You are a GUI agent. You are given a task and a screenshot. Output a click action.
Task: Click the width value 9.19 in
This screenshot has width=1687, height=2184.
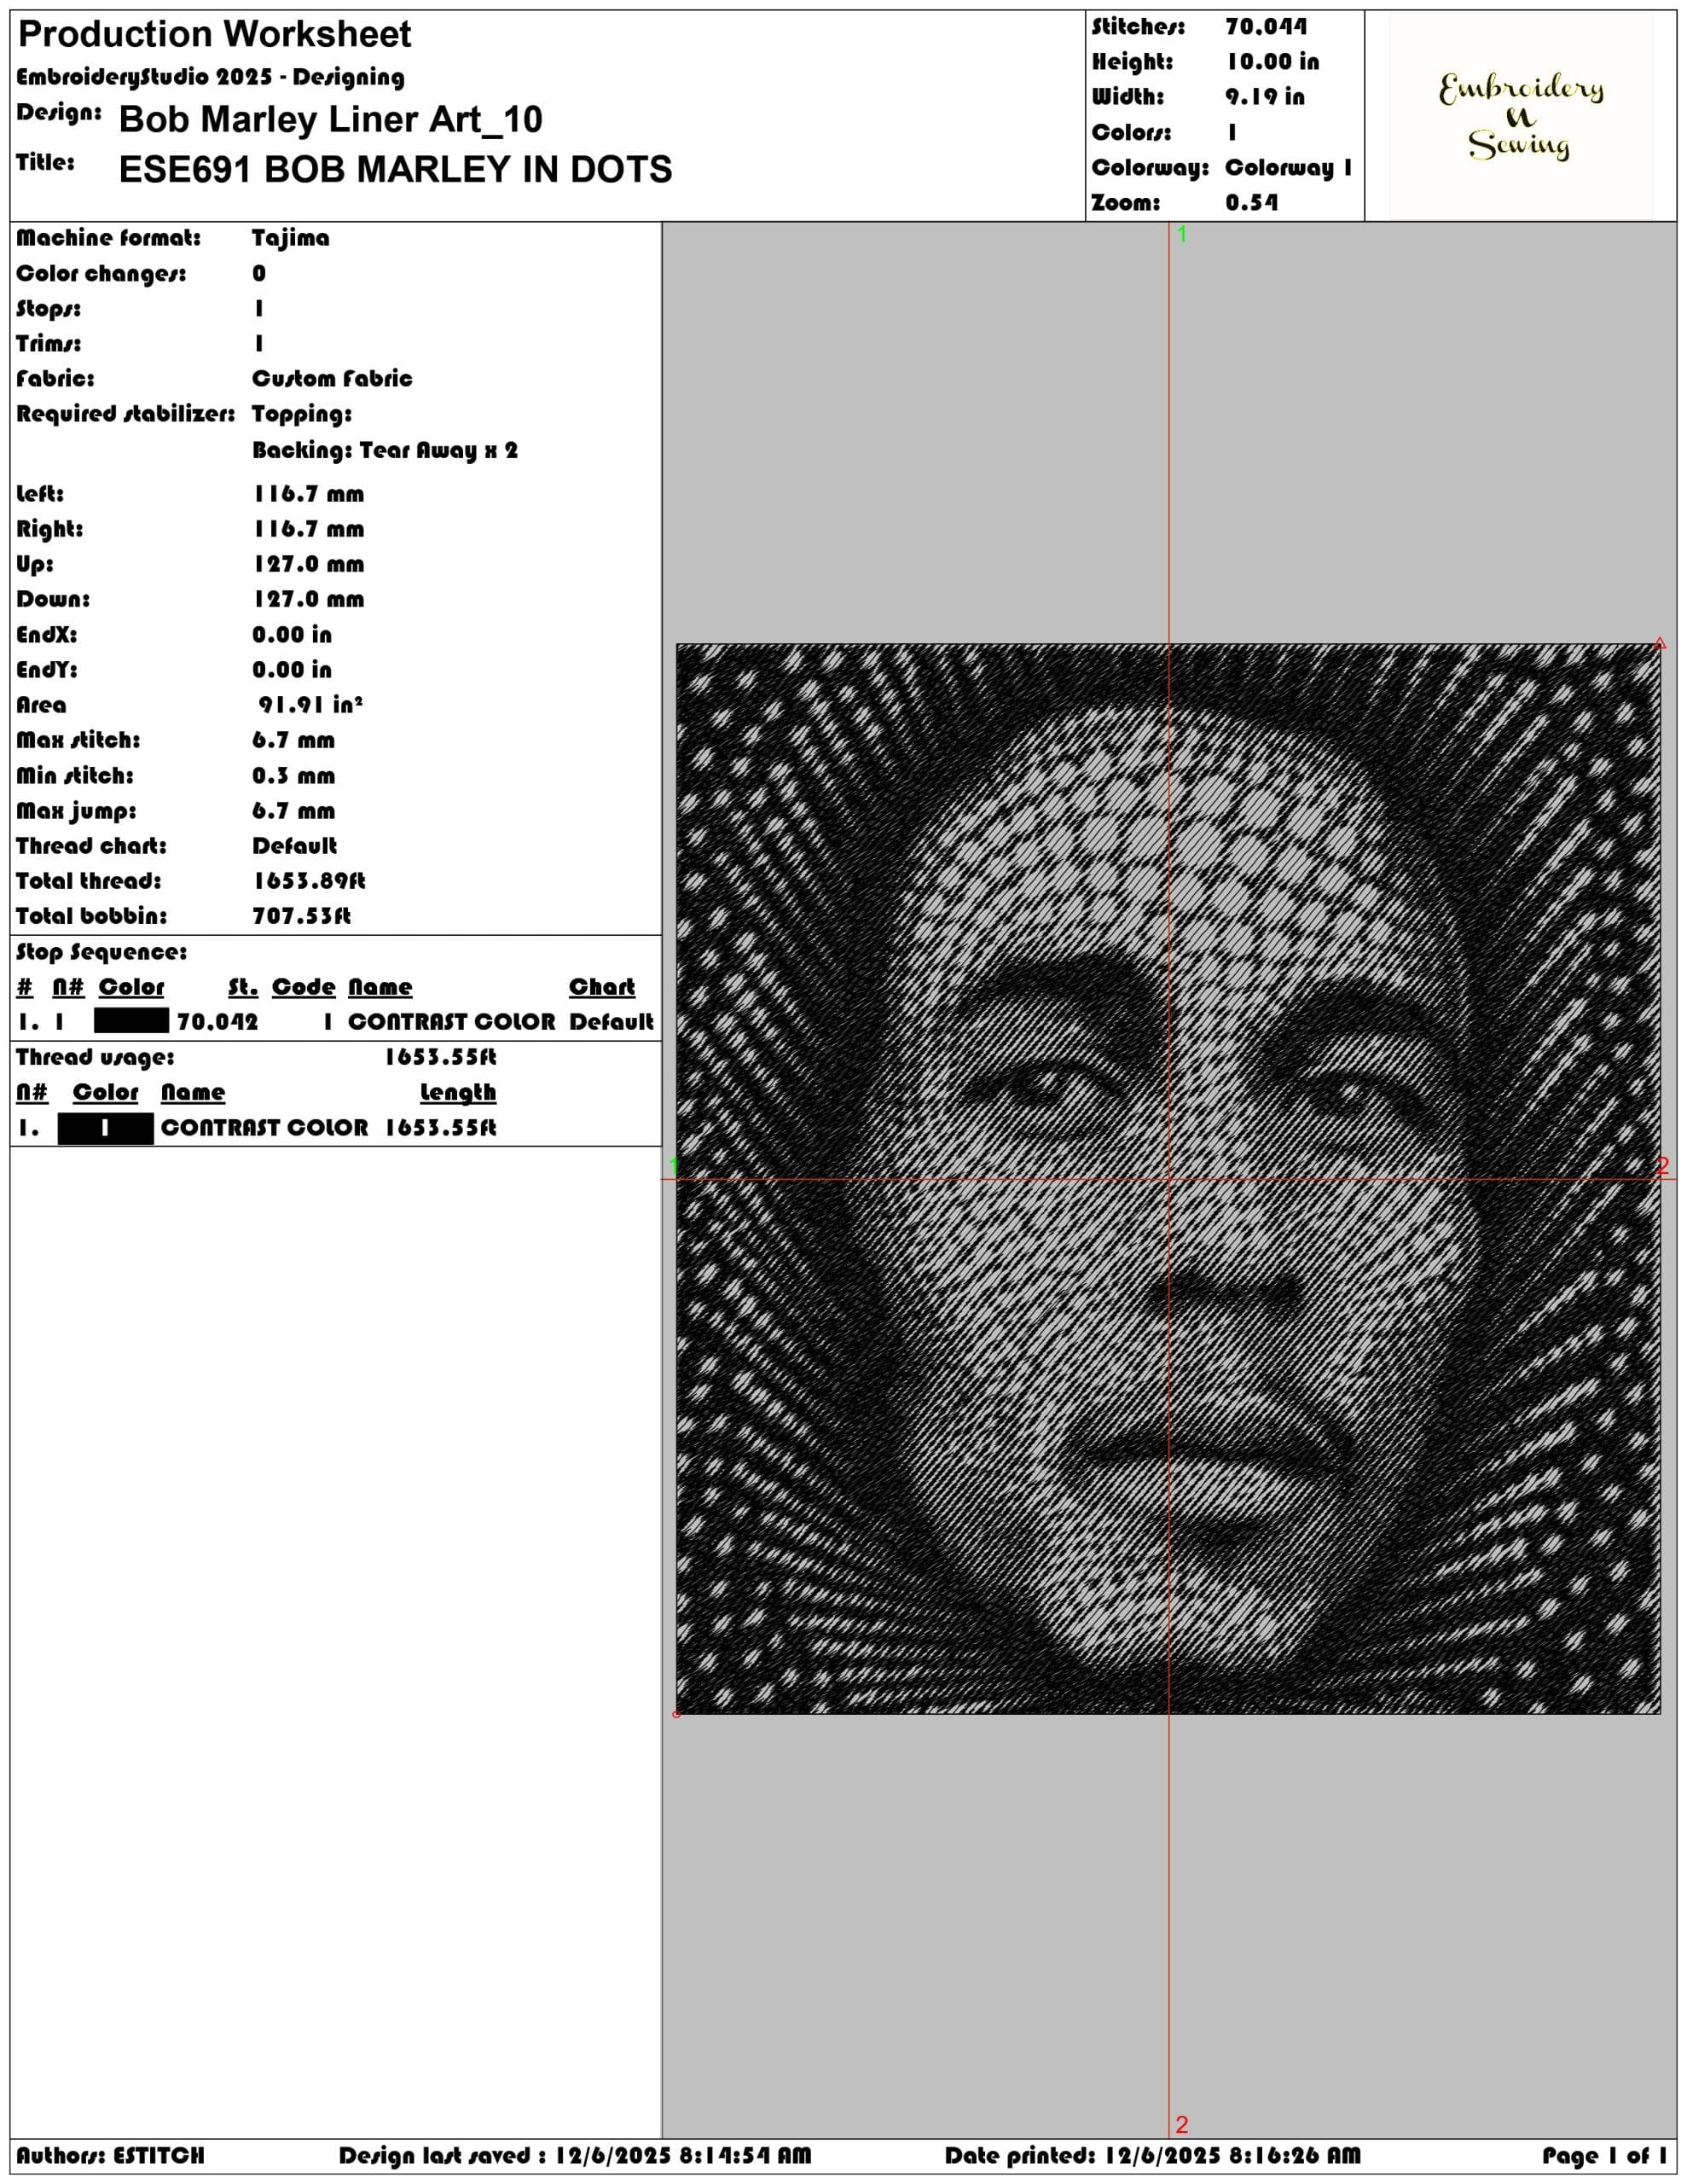[x=1265, y=97]
